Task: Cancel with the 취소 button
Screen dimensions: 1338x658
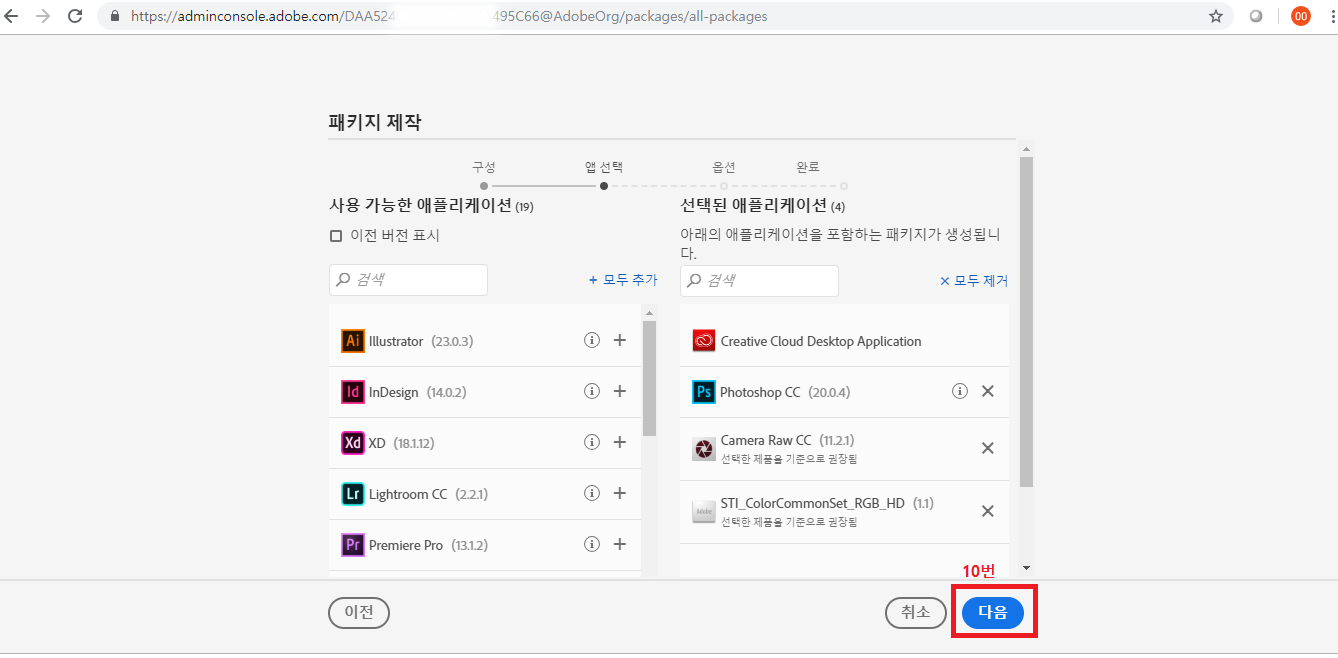Action: coord(916,613)
